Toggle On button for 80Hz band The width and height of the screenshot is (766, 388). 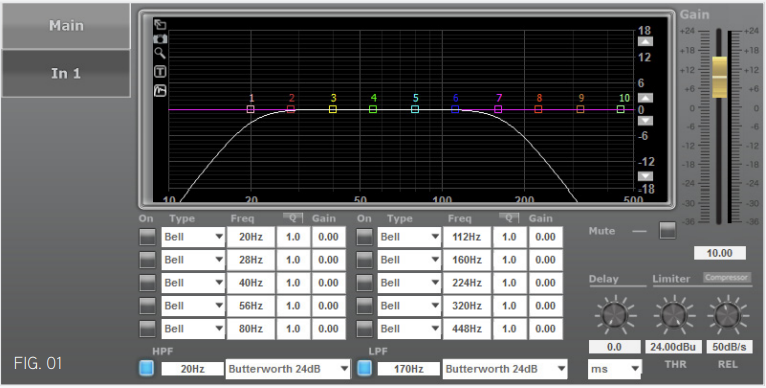[x=147, y=329]
